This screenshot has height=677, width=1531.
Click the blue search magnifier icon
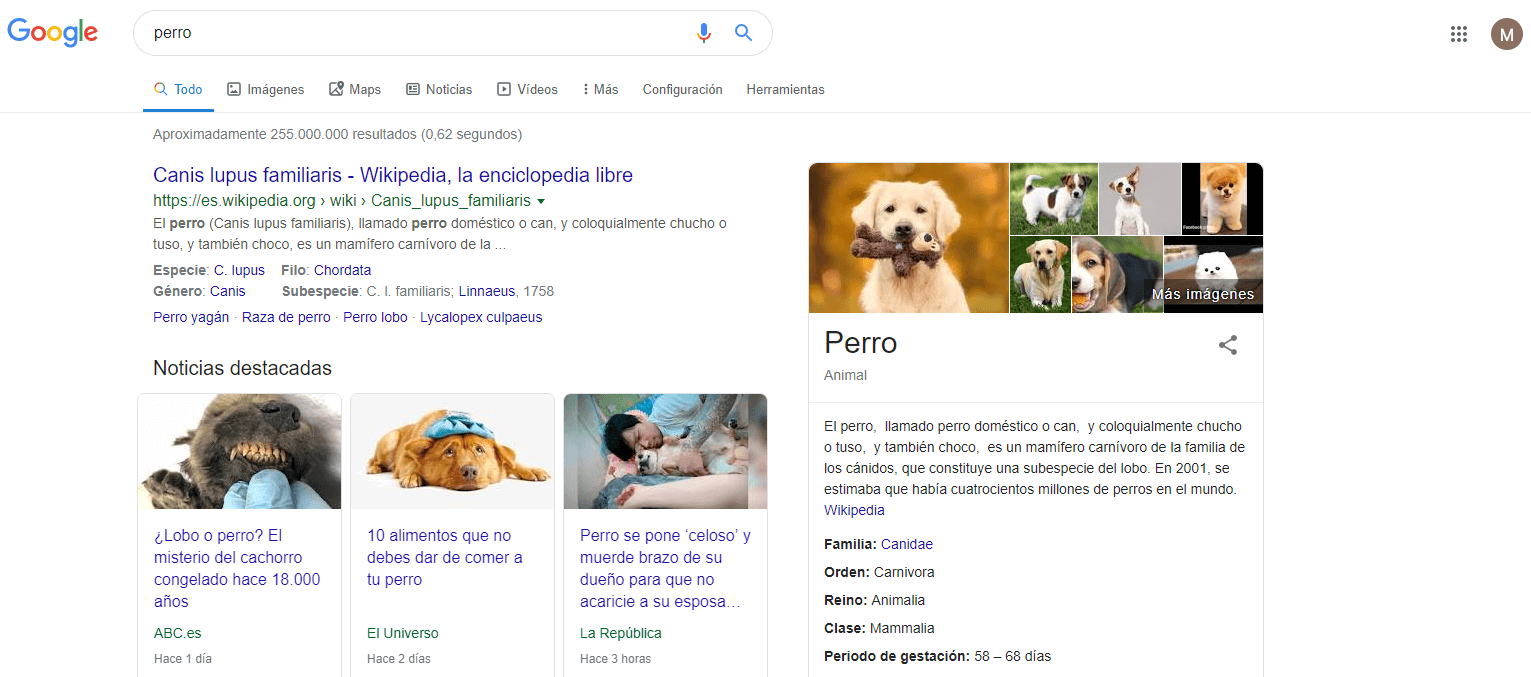pos(743,33)
